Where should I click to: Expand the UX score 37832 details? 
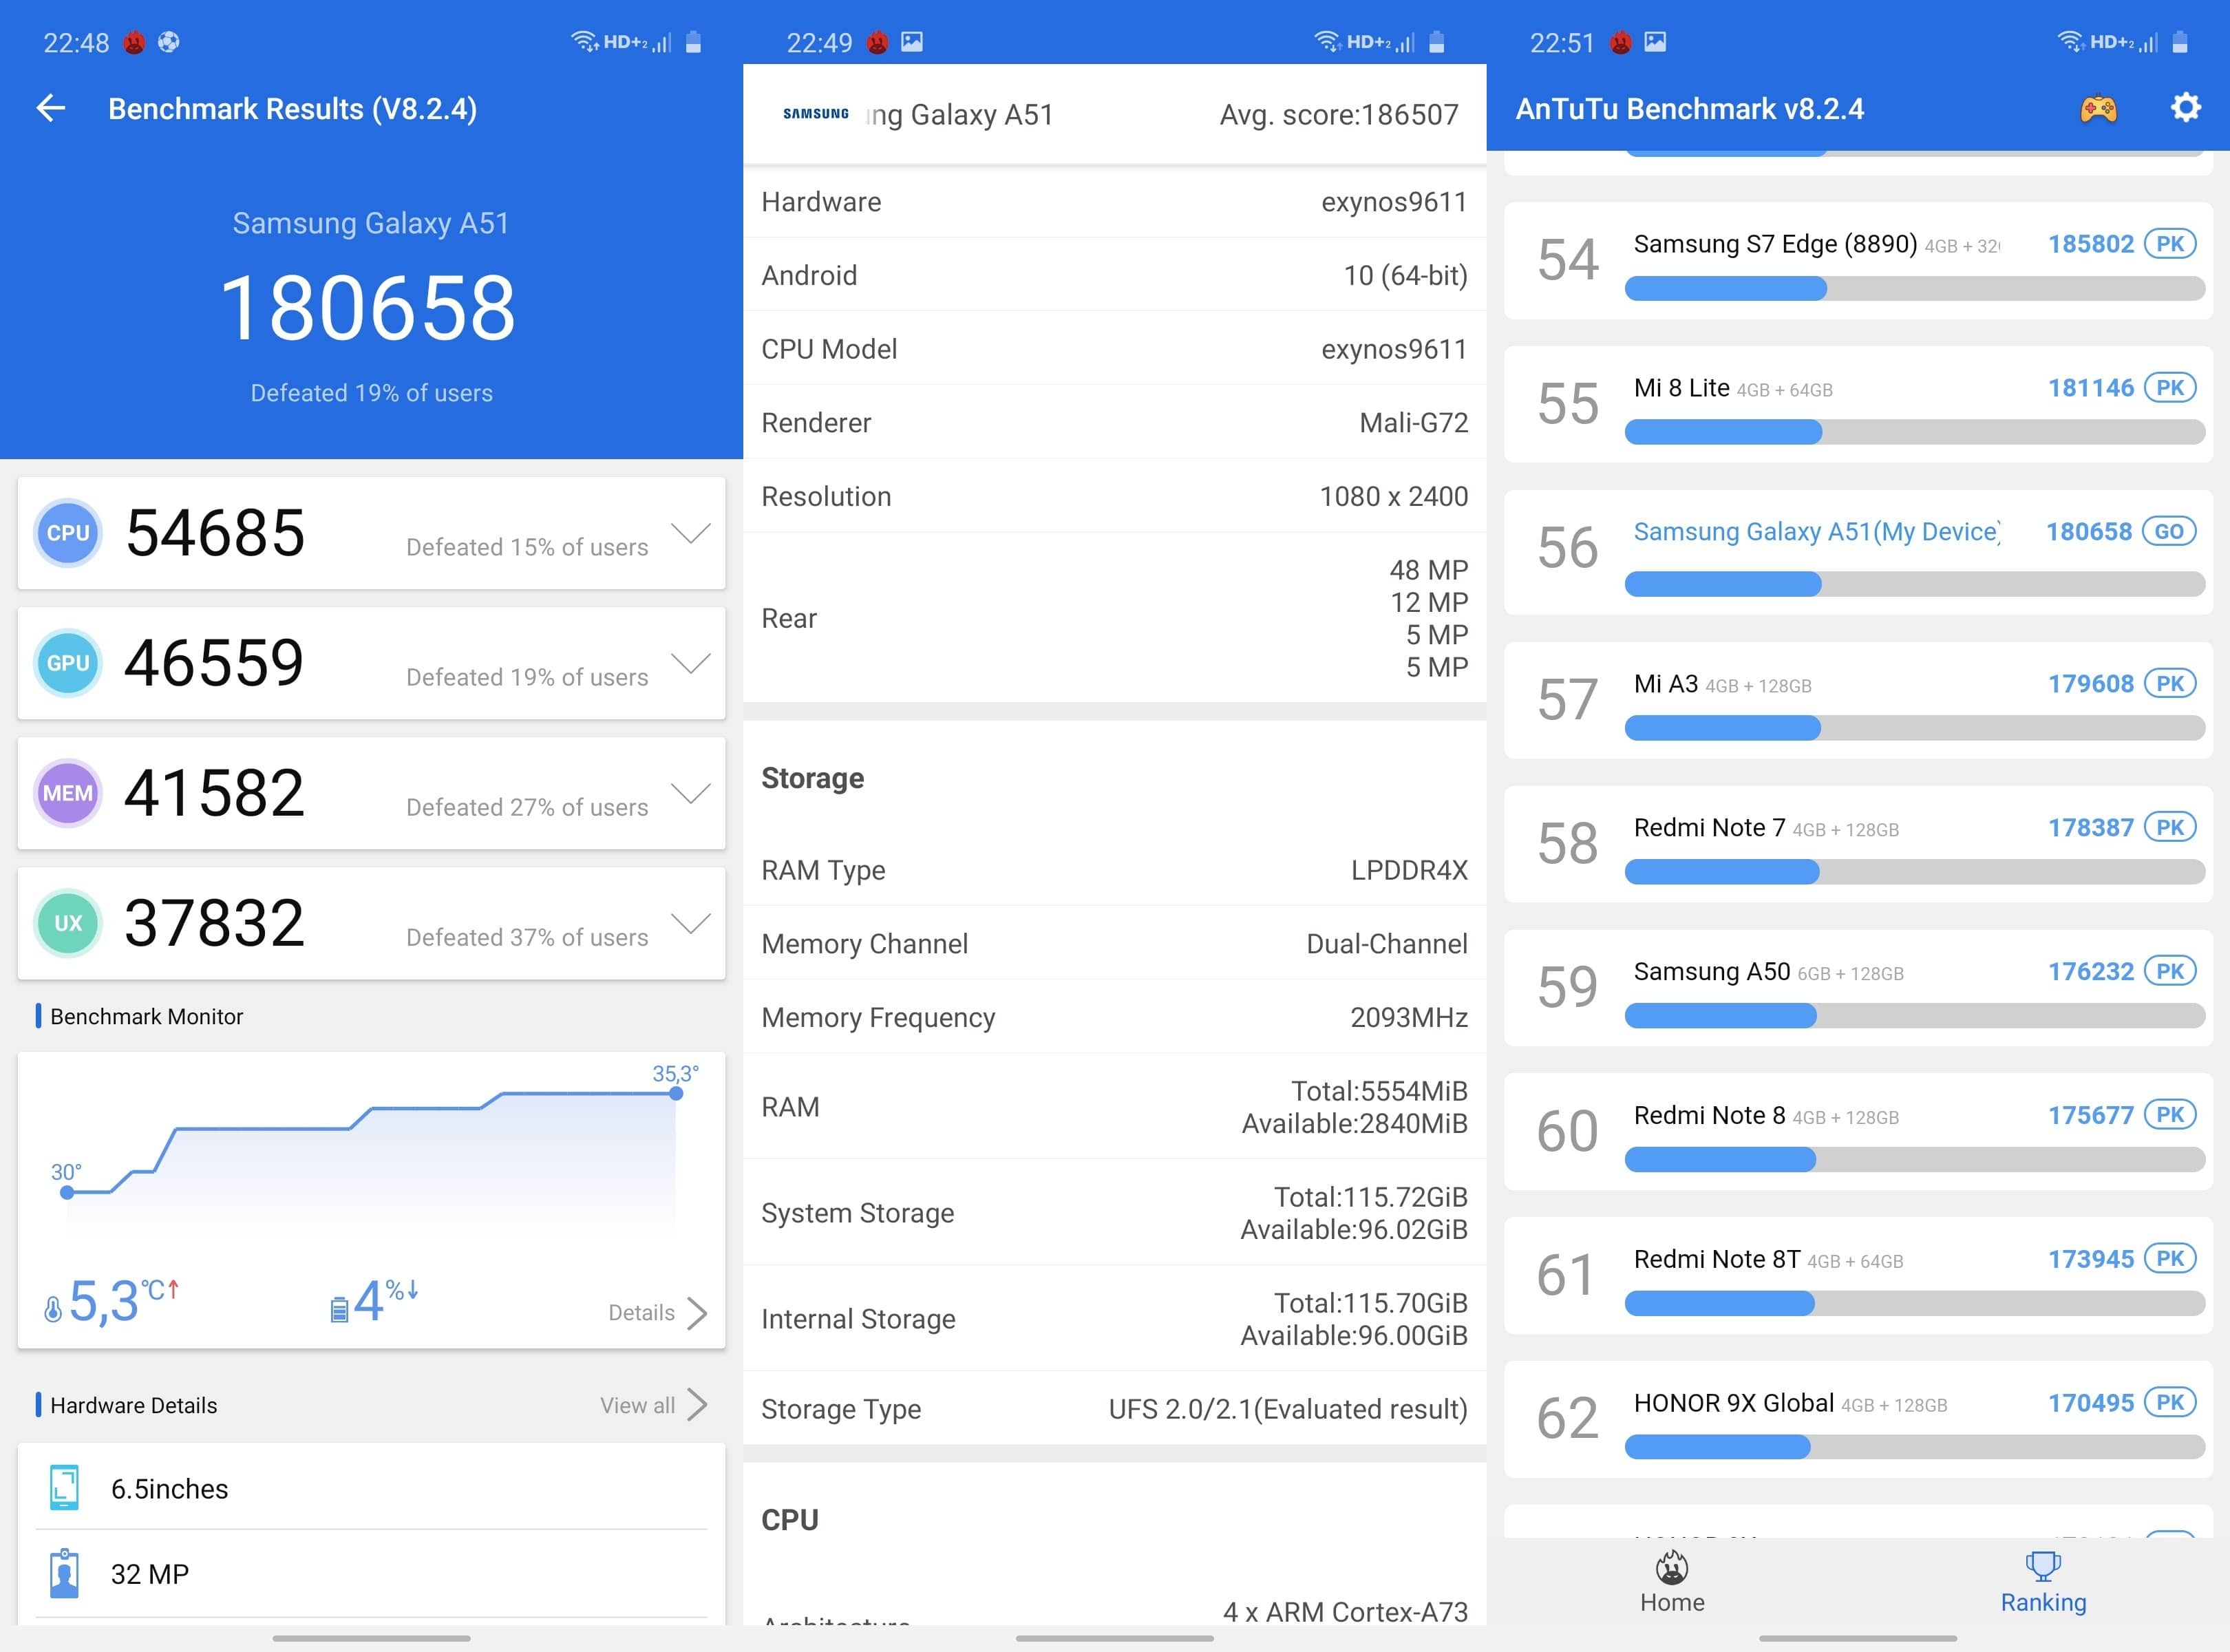691,923
